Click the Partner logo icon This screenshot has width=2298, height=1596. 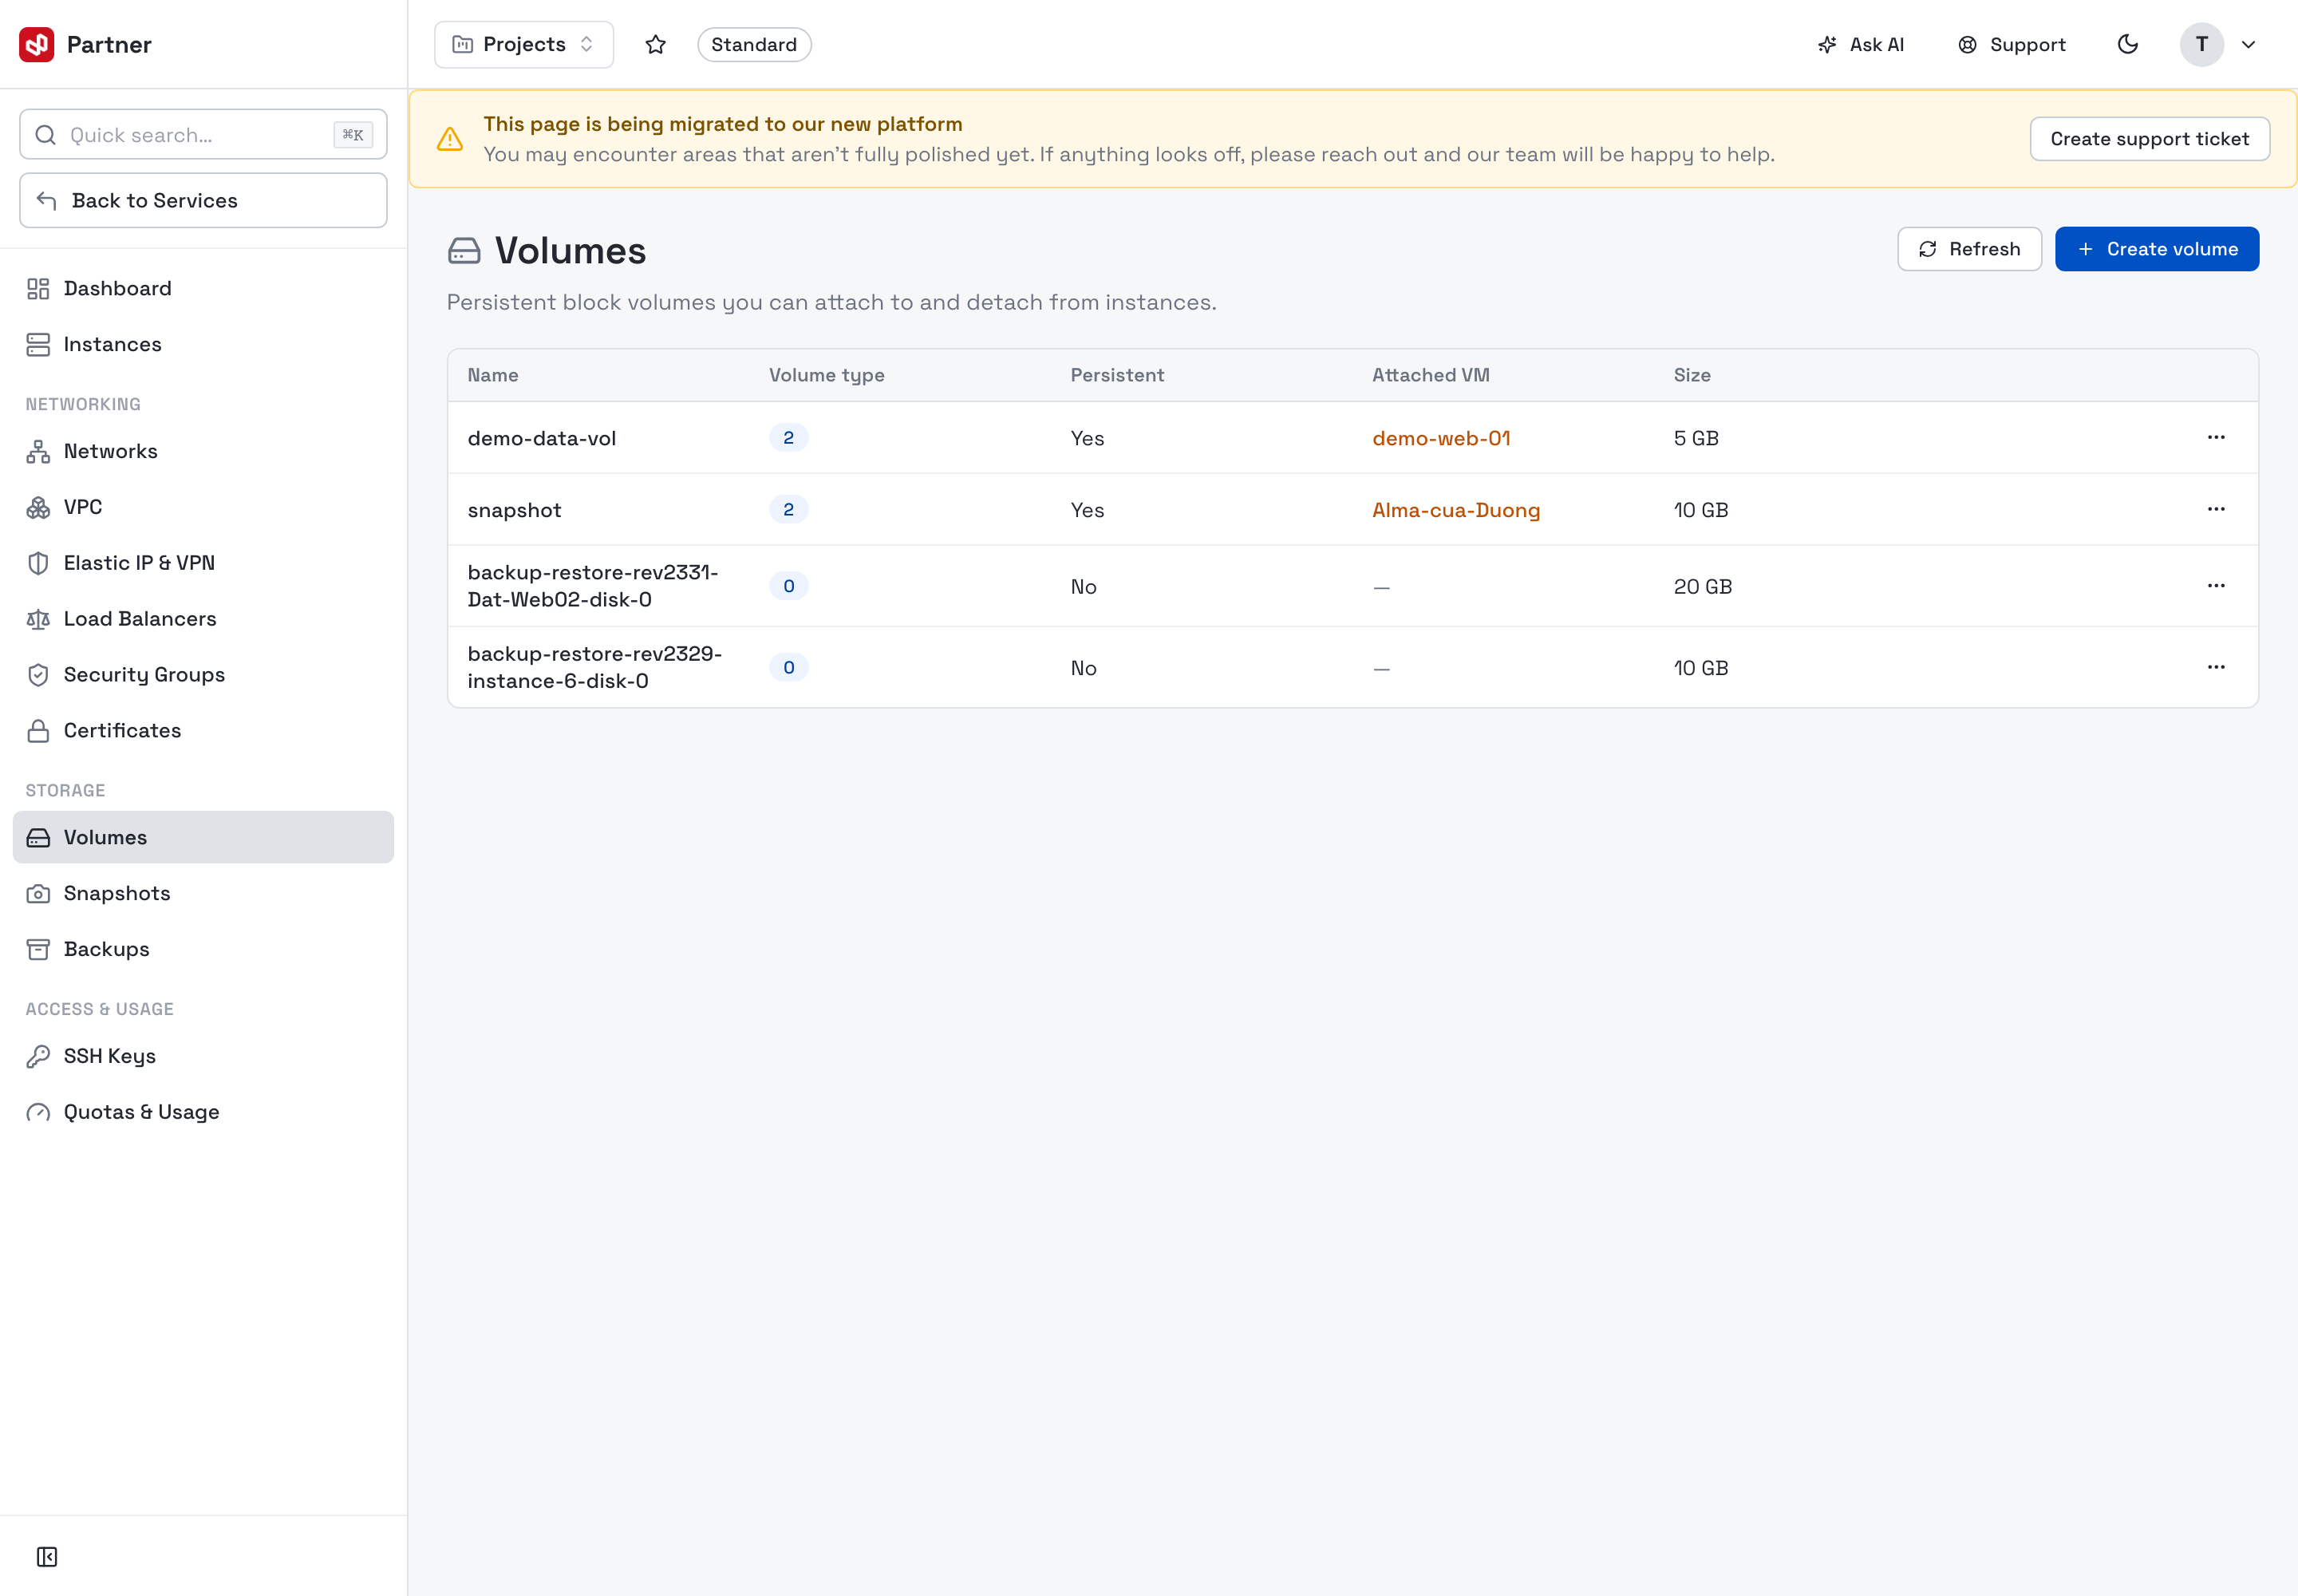37,44
